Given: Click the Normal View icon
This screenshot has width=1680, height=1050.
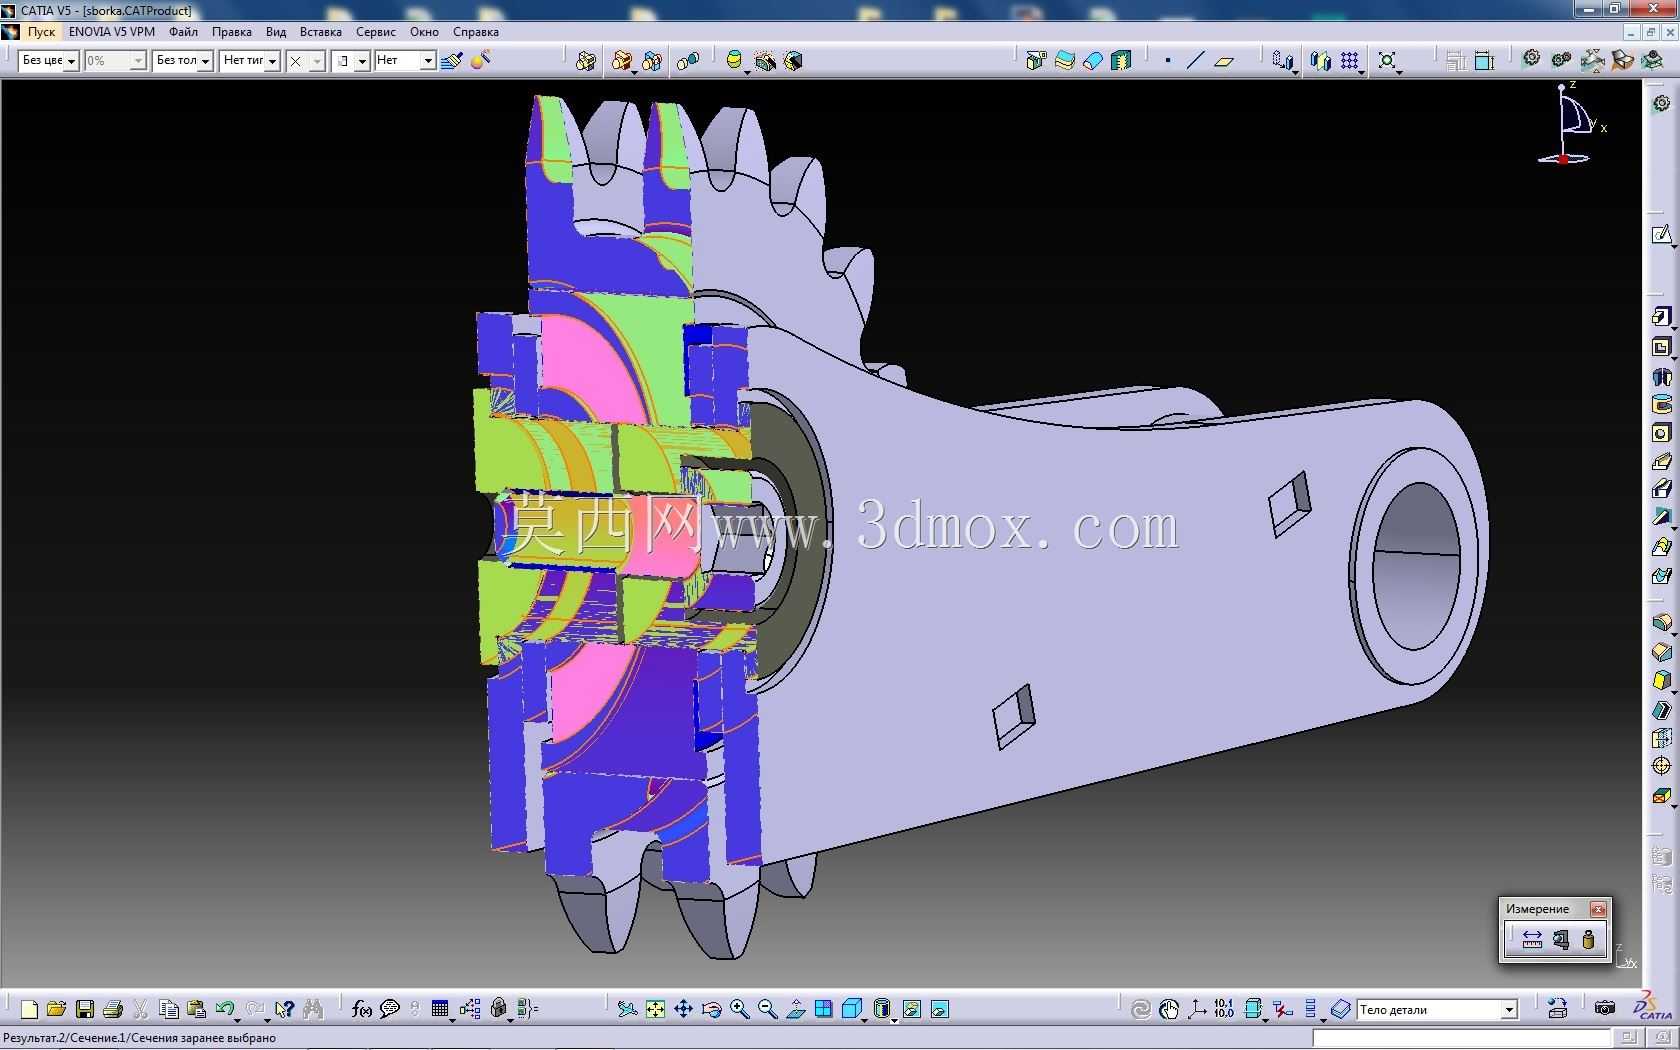Looking at the screenshot, I should coord(795,1009).
